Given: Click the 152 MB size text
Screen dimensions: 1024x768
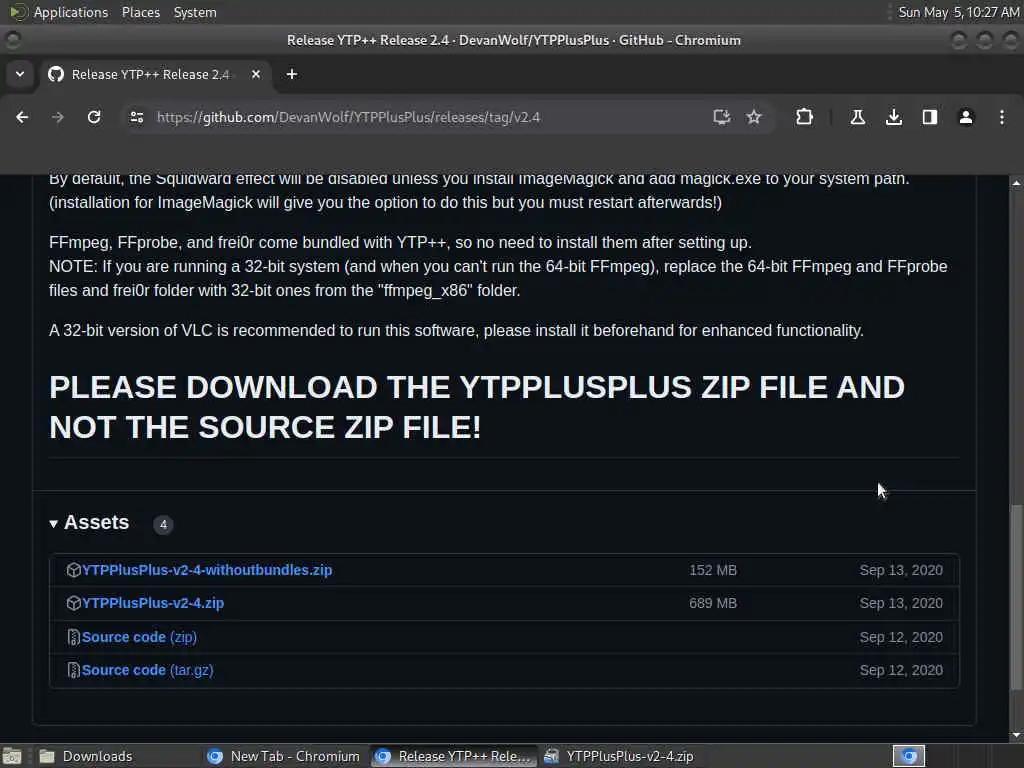Looking at the screenshot, I should coord(712,570).
